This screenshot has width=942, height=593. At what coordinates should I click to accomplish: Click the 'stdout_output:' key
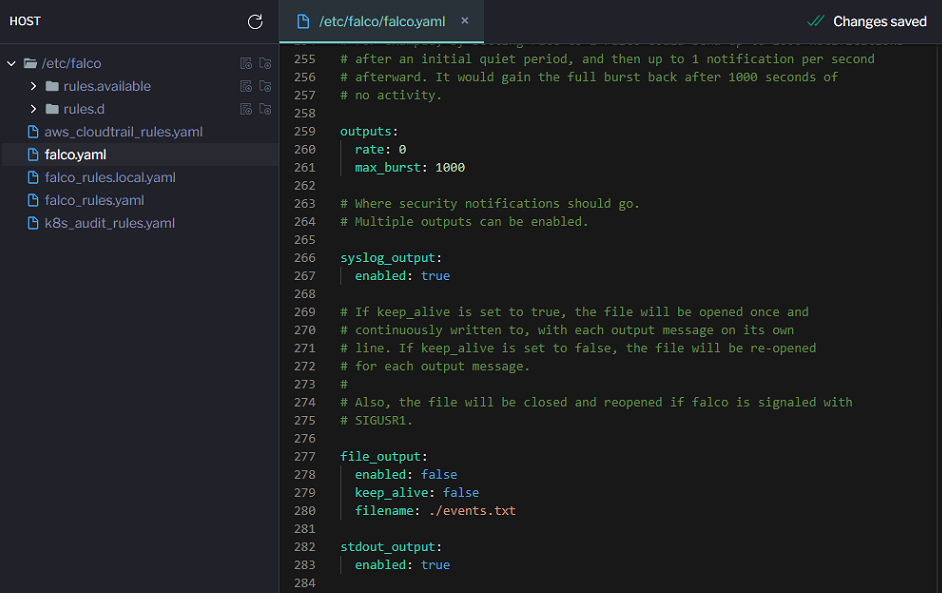tap(391, 547)
